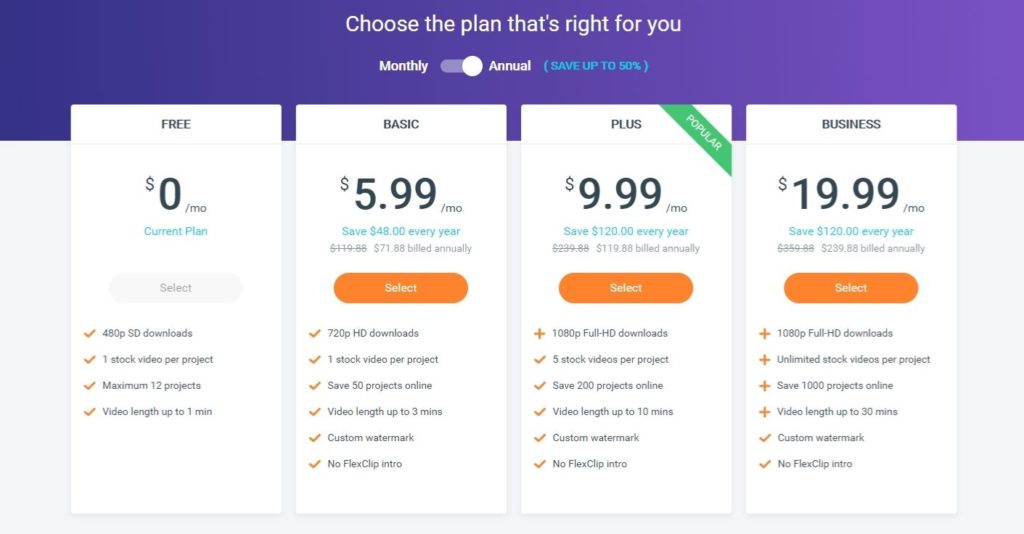Image resolution: width=1024 pixels, height=534 pixels.
Task: Select the Annual billing option label
Action: coord(509,66)
